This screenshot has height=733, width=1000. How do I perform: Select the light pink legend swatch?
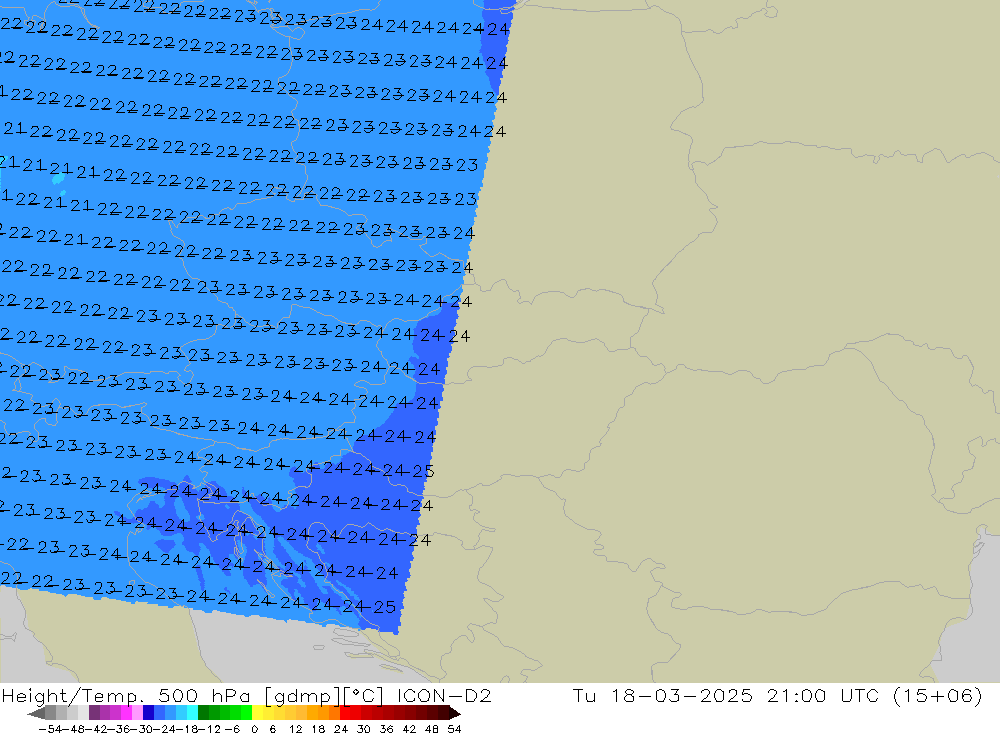(x=137, y=713)
